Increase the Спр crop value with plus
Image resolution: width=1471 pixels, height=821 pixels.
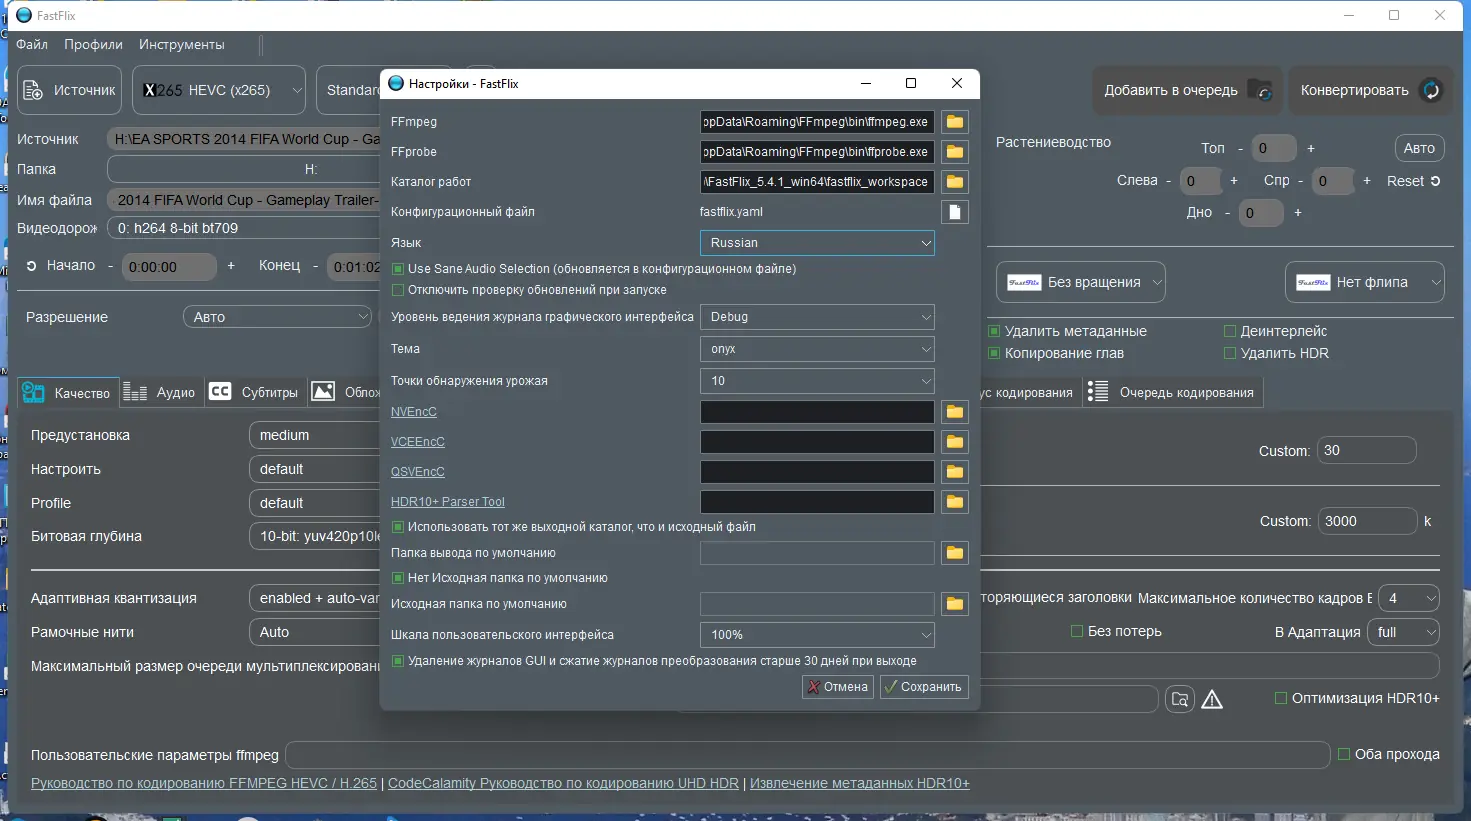1367,181
